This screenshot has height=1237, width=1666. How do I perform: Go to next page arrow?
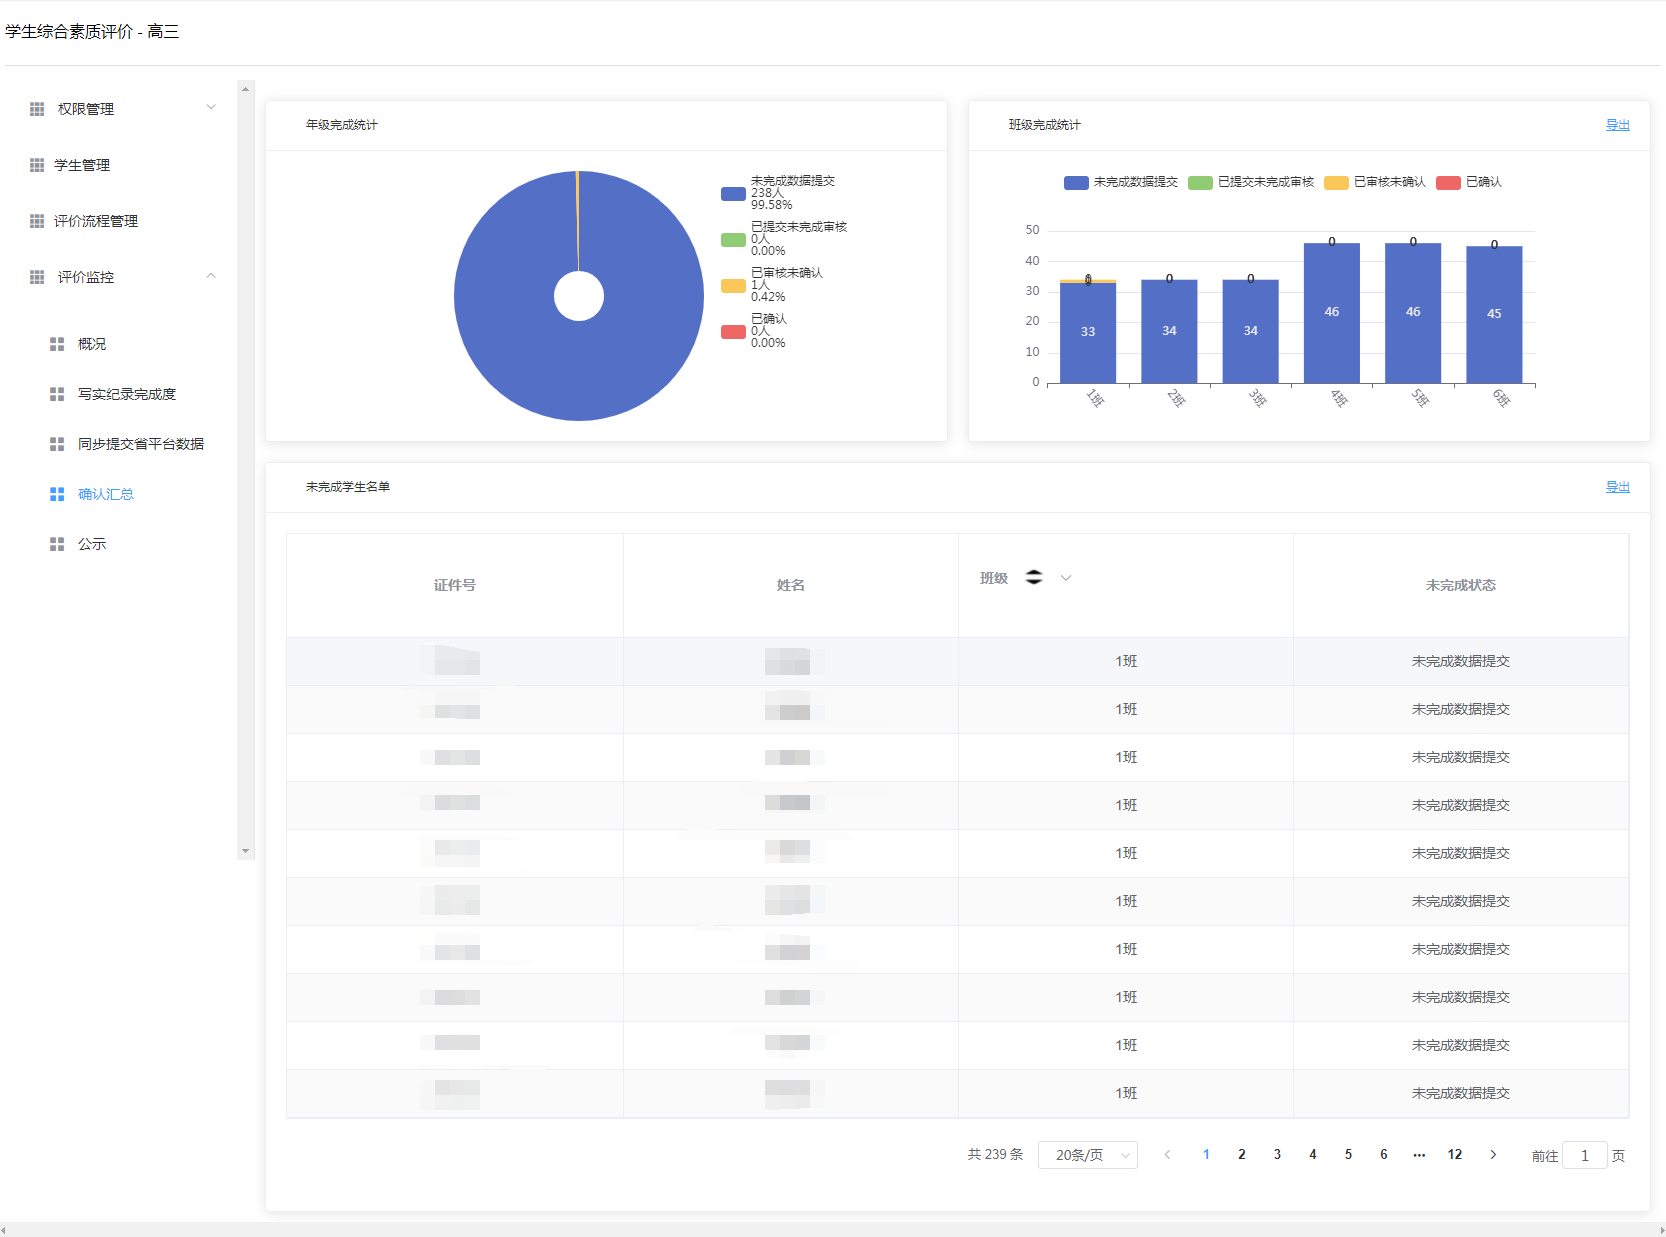pyautogui.click(x=1493, y=1154)
